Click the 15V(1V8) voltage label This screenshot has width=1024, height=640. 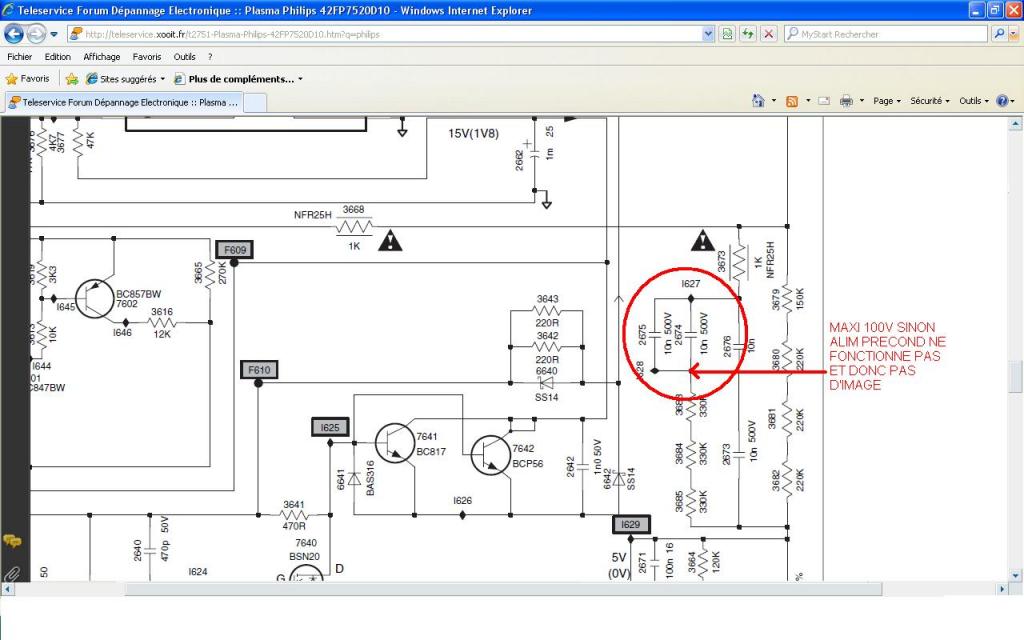tap(473, 133)
